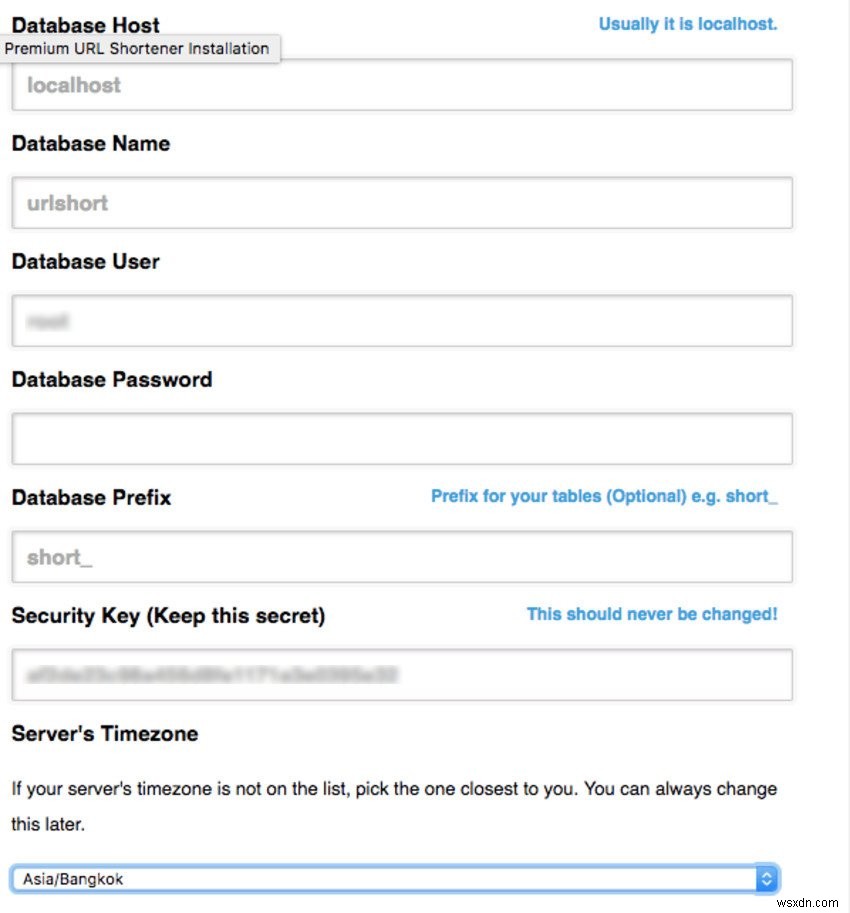Click into the Database User field

[402, 321]
